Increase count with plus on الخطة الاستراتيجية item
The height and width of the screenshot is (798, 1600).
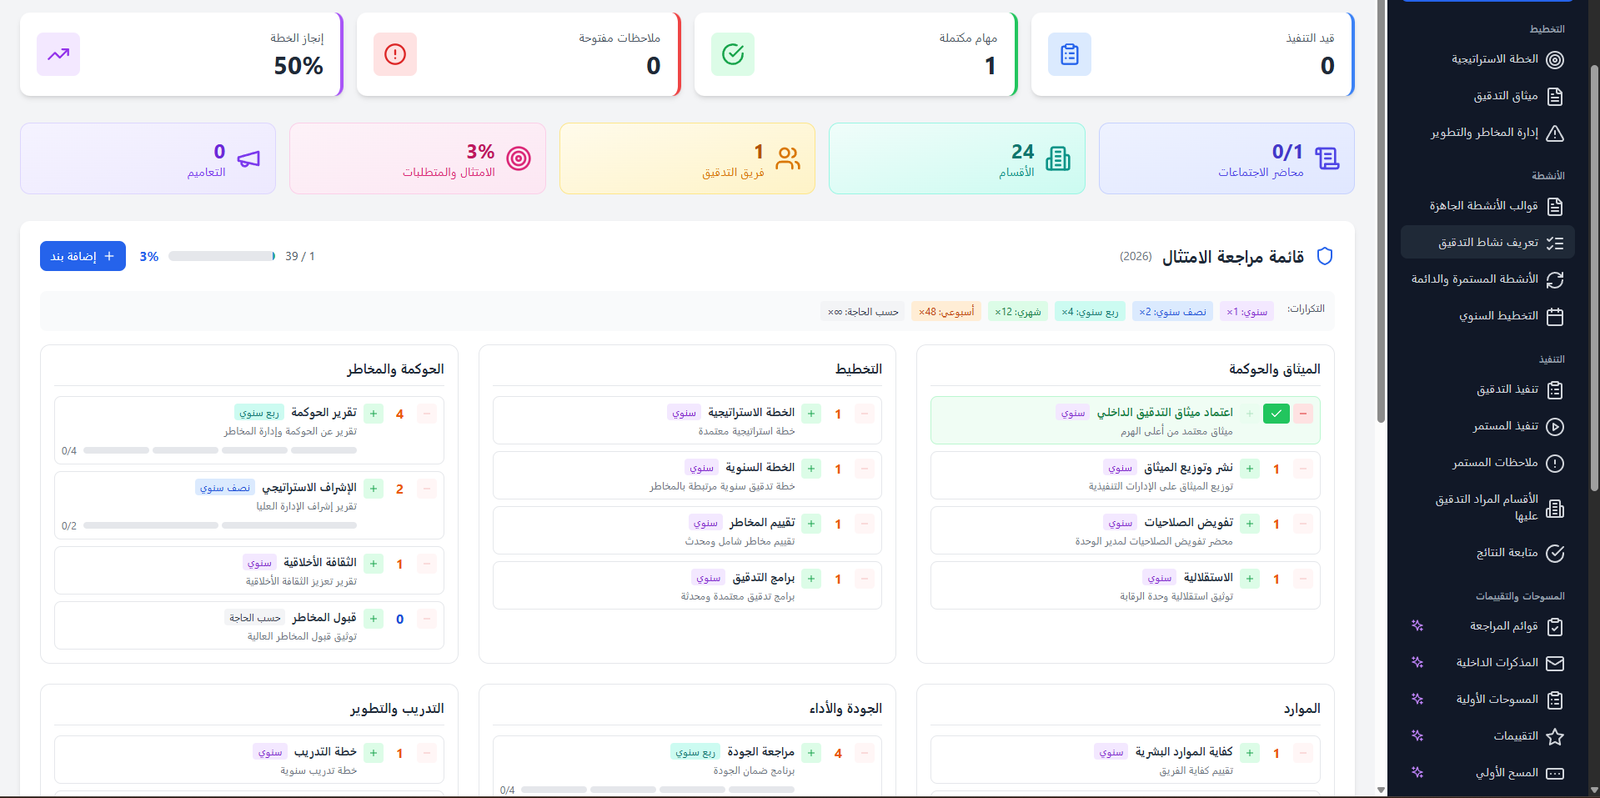[x=811, y=414]
